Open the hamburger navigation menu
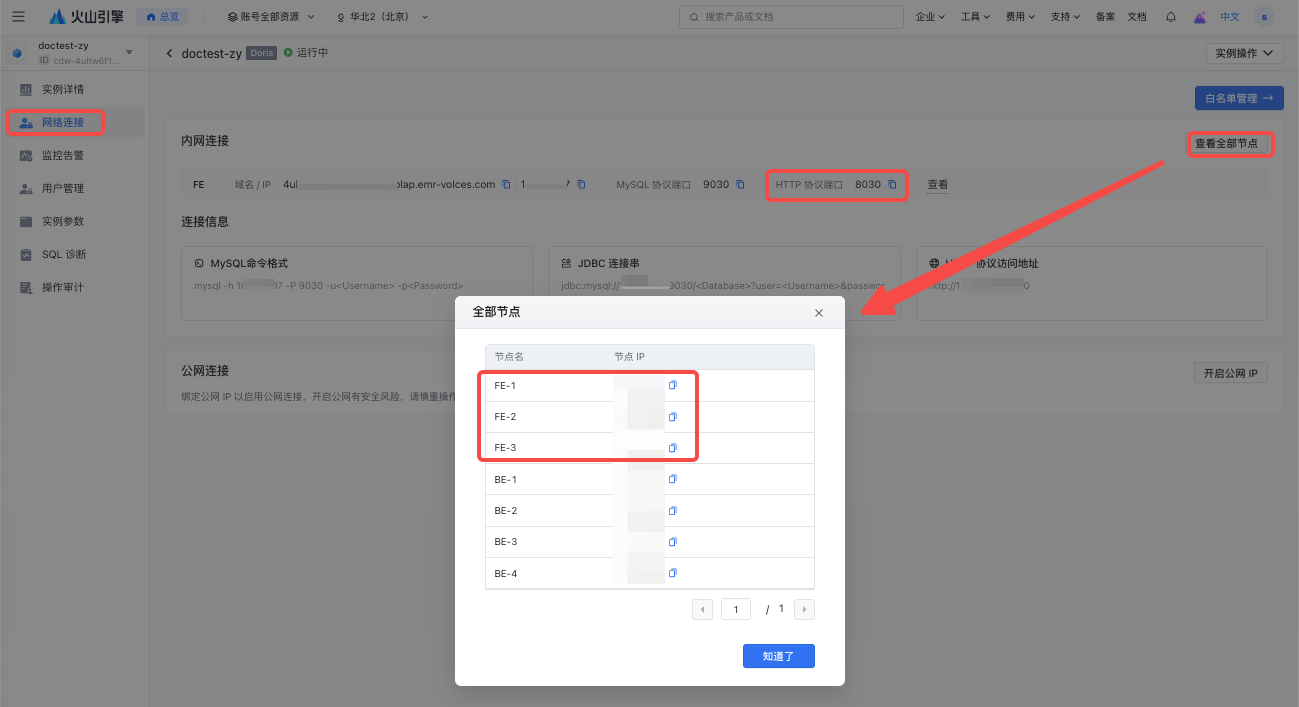Screen dimensions: 1299x707 [18, 17]
